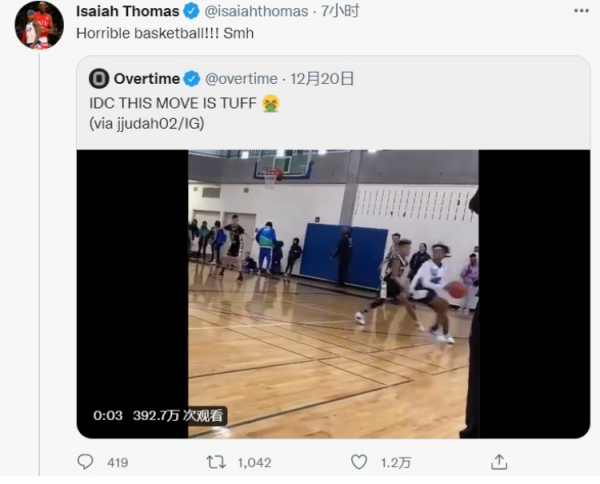Click the 1,042 retweet count
The height and width of the screenshot is (484, 600).
tap(255, 463)
